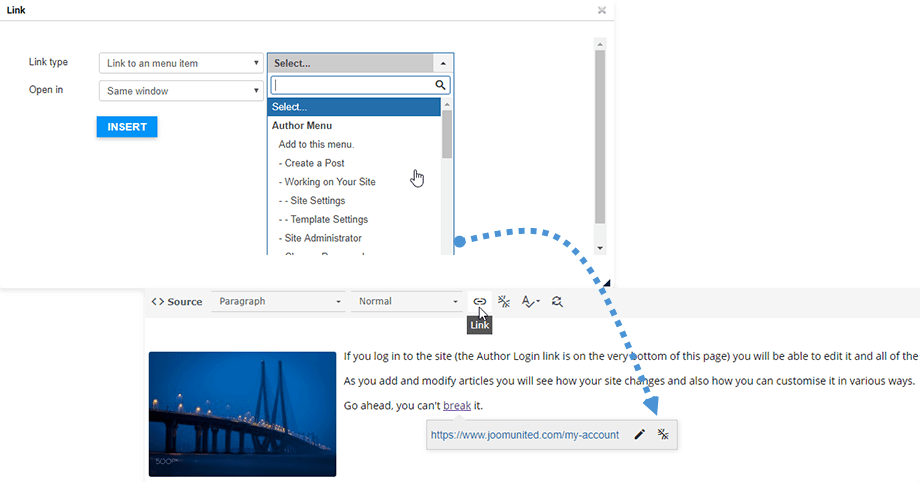The width and height of the screenshot is (920, 482).
Task: Click the unlink icon in link popup
Action: [663, 435]
